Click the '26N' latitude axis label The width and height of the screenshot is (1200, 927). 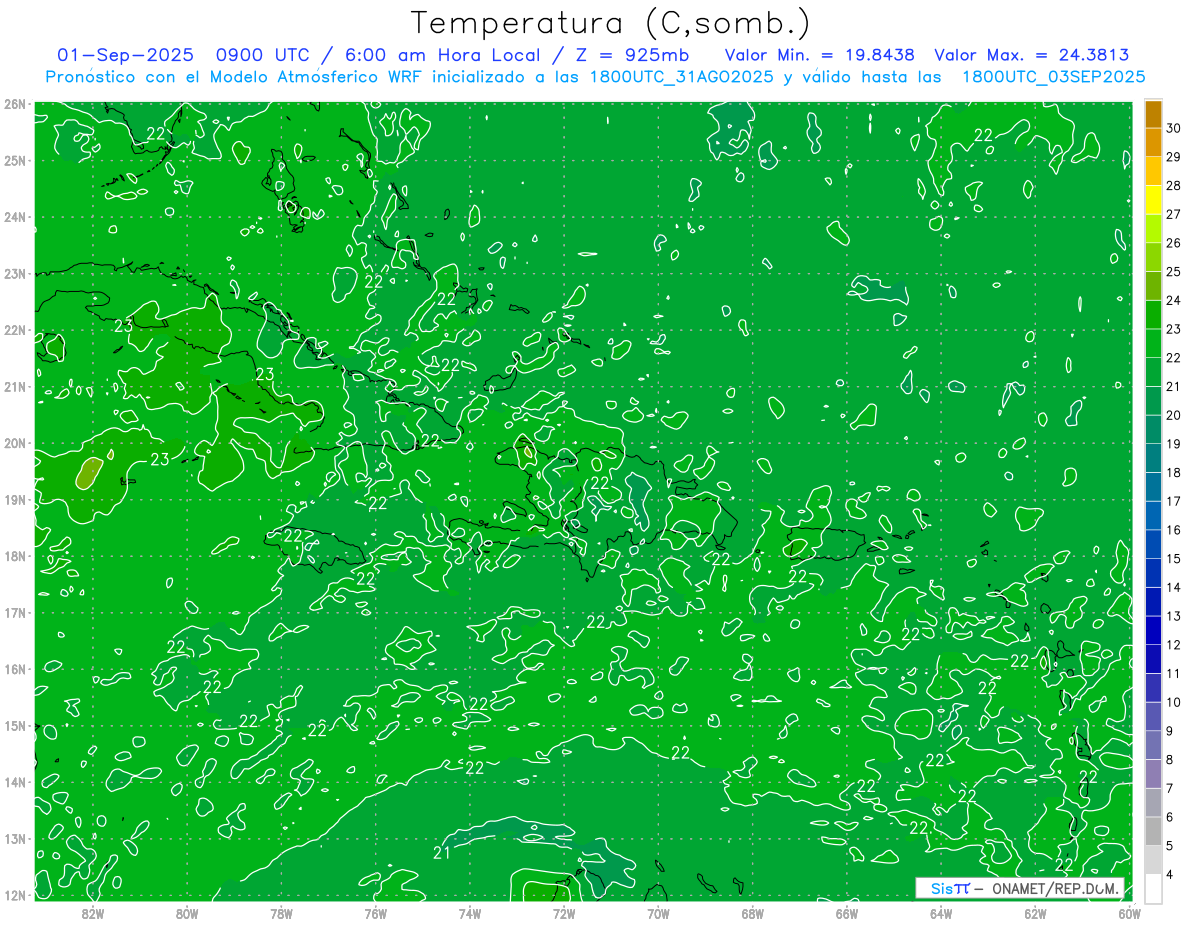pyautogui.click(x=15, y=104)
